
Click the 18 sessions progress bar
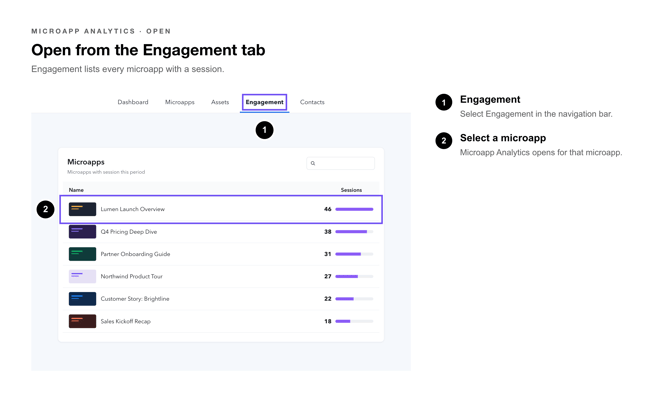pyautogui.click(x=354, y=321)
